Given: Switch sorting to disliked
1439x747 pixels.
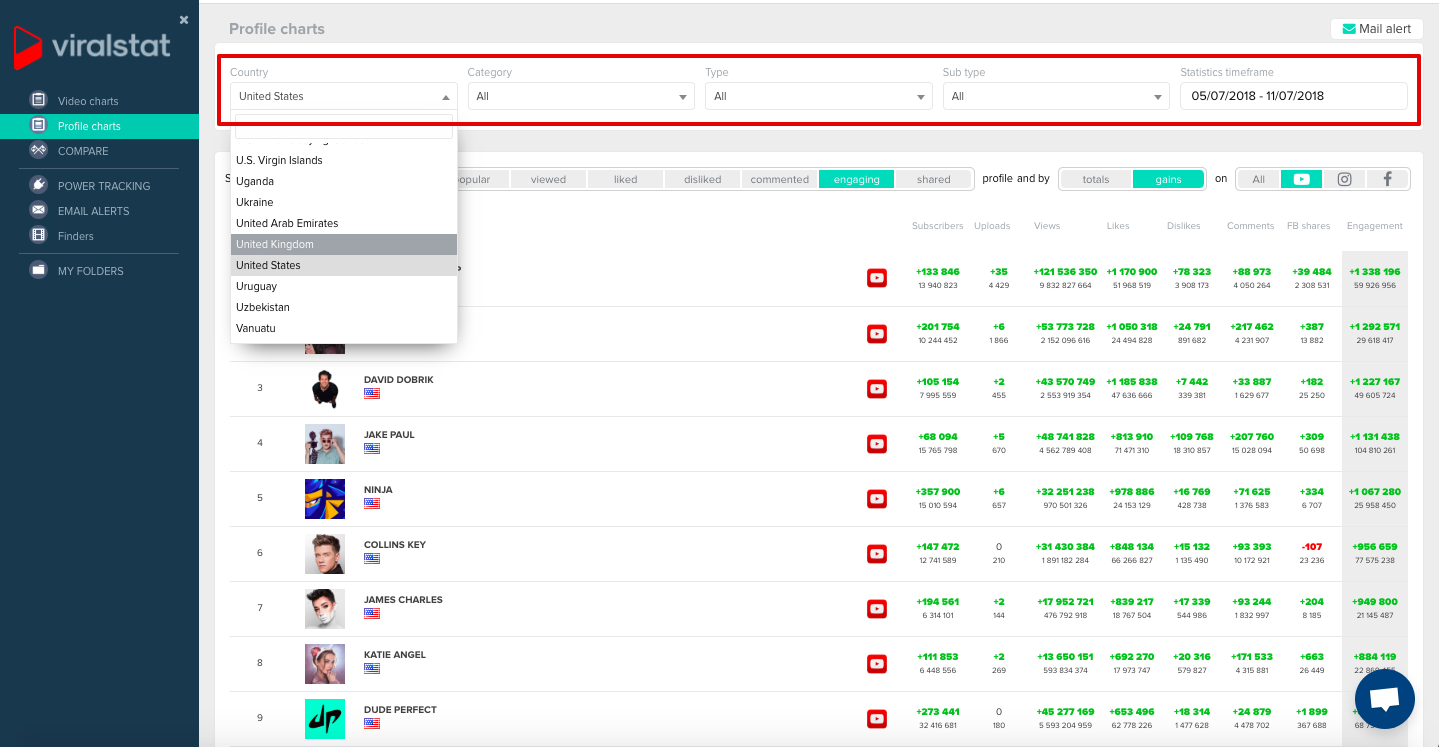Looking at the screenshot, I should click(x=702, y=179).
